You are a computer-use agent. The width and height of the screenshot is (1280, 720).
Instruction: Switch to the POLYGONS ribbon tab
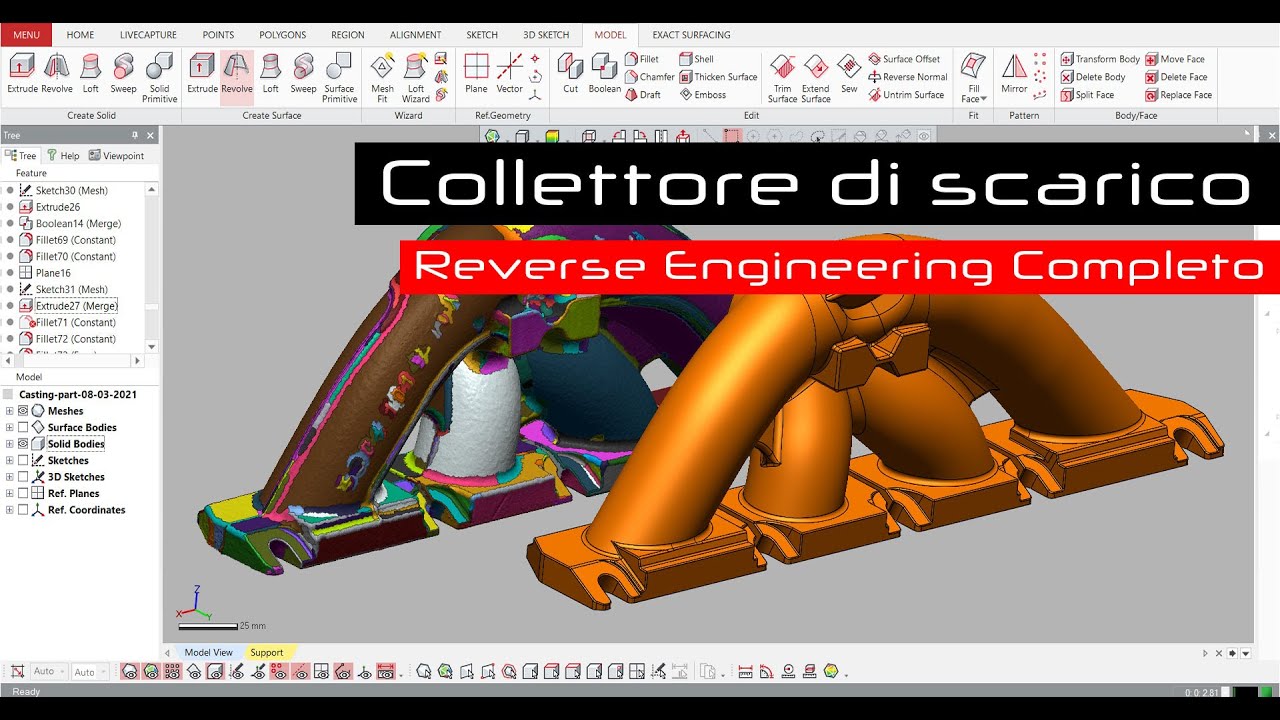tap(283, 35)
